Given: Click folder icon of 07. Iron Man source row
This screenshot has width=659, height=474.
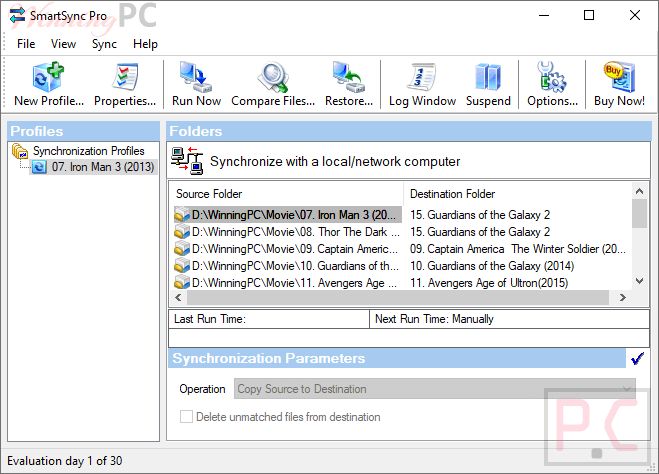Looking at the screenshot, I should pyautogui.click(x=182, y=215).
